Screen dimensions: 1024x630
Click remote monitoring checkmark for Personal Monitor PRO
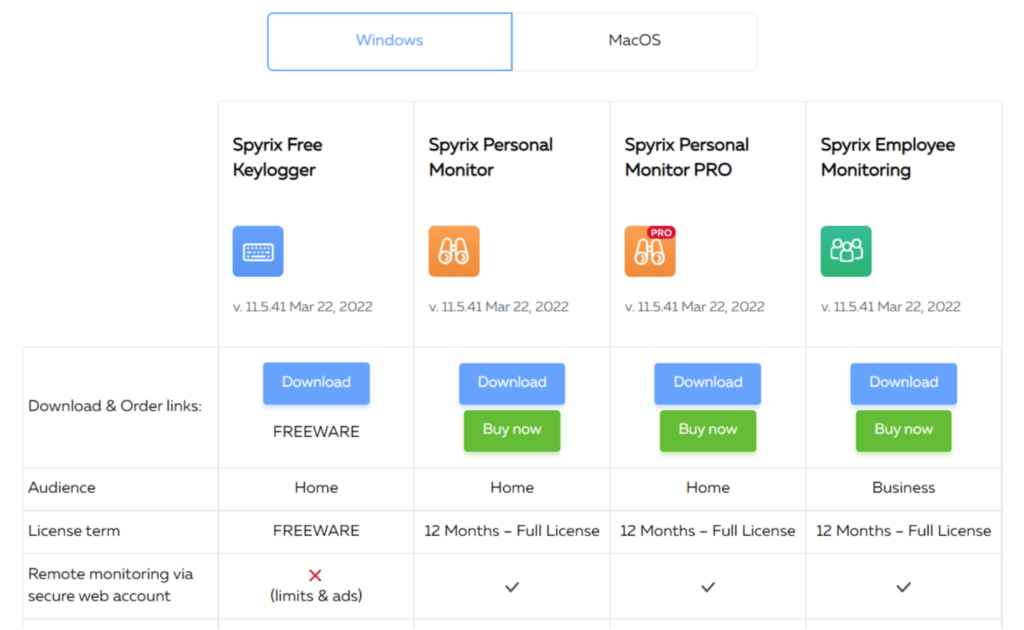click(x=708, y=587)
